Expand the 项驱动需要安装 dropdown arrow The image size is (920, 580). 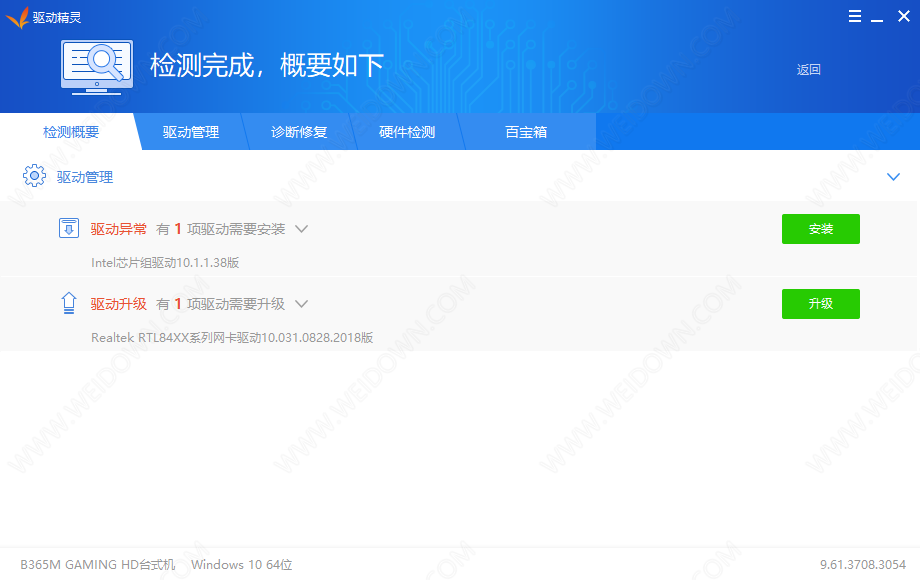coord(301,229)
